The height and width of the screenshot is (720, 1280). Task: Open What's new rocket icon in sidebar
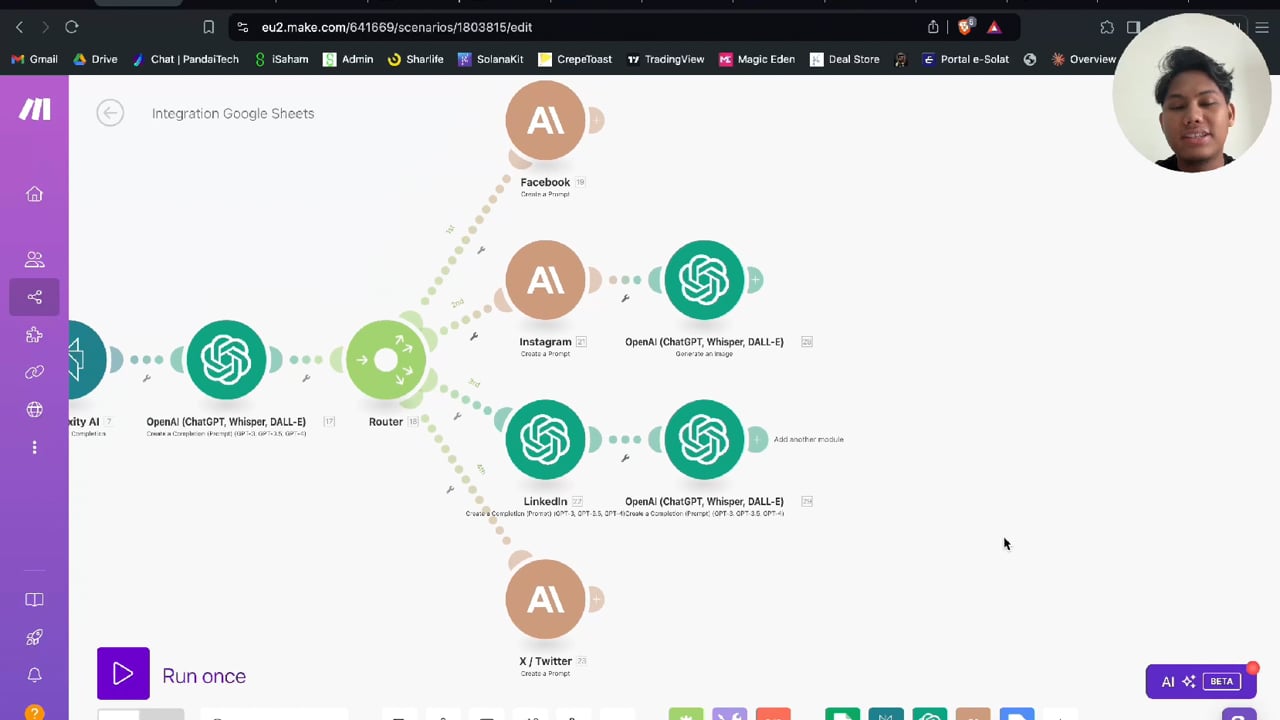(x=34, y=638)
